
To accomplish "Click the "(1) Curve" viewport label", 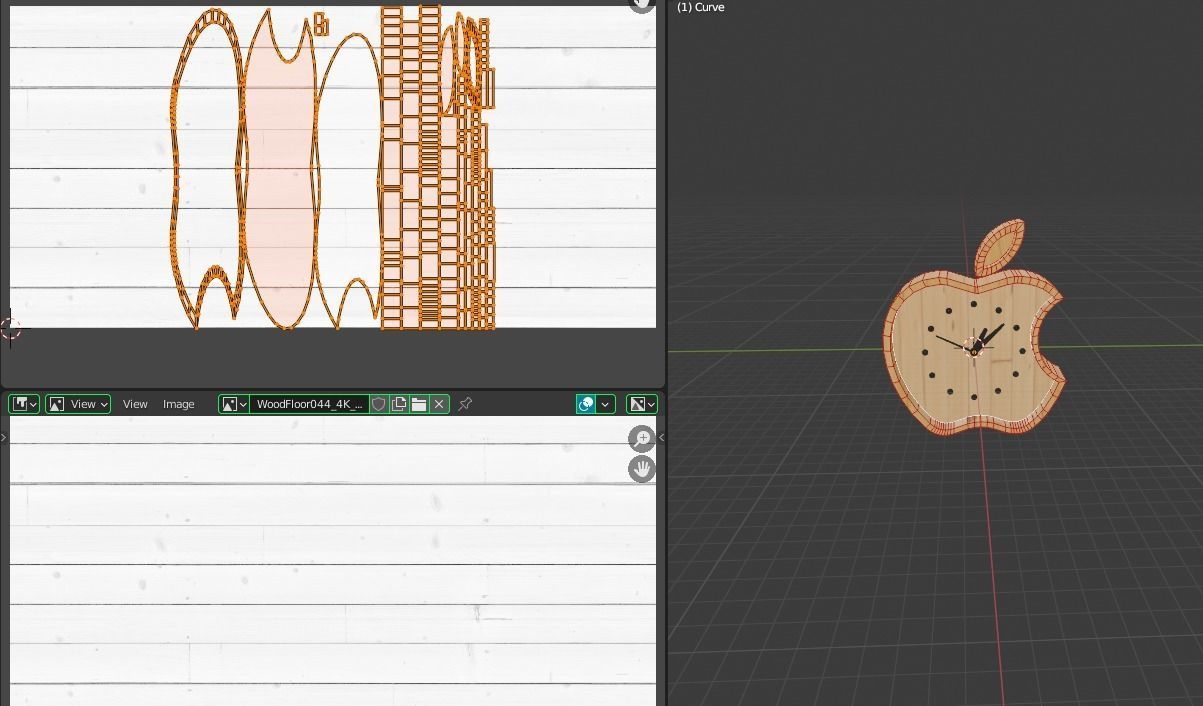I will [701, 7].
